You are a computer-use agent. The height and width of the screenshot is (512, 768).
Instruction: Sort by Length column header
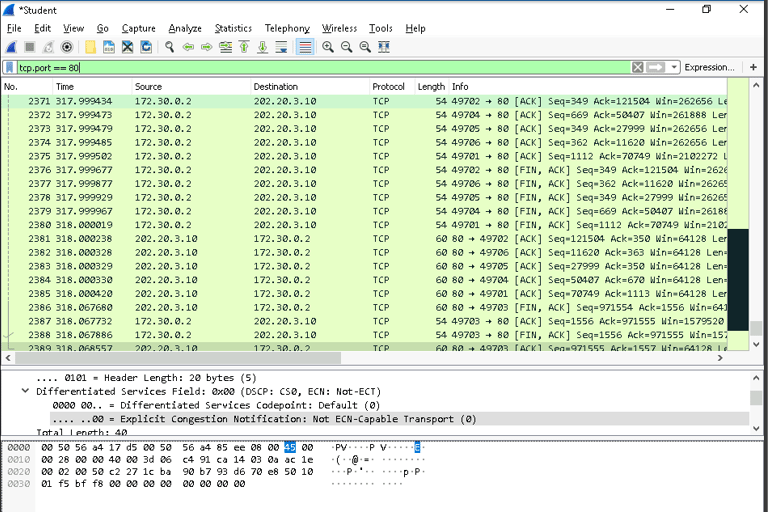(x=431, y=87)
